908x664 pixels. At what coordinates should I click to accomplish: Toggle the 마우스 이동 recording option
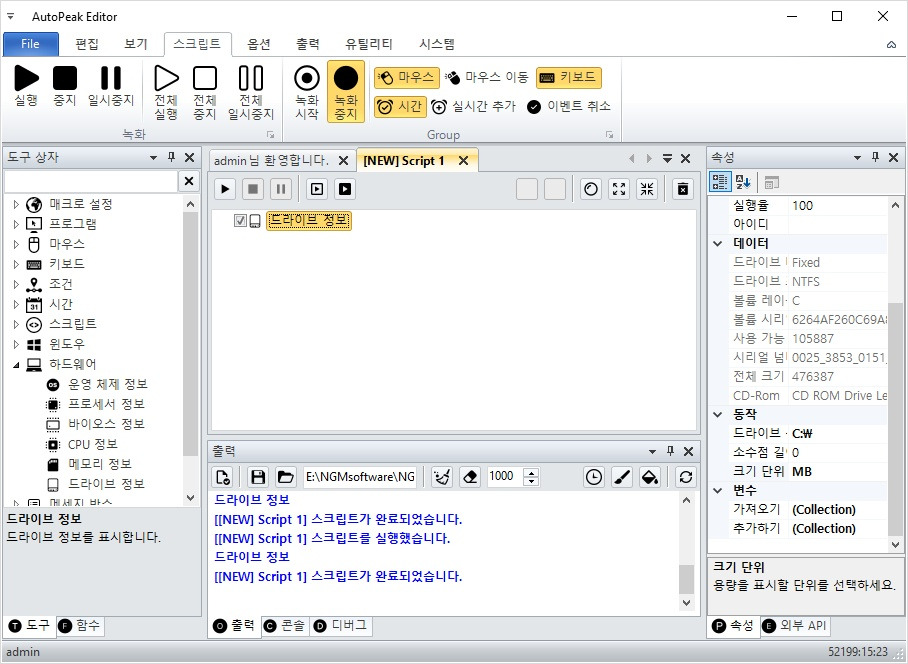487,77
